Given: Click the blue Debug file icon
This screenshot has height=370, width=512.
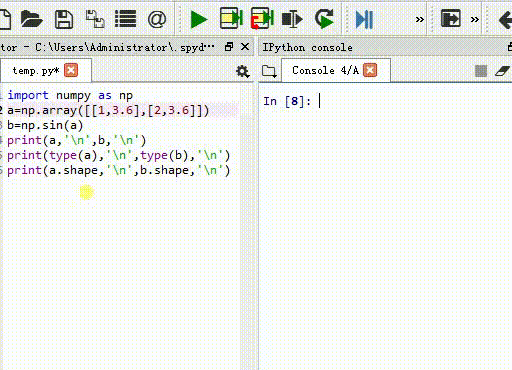Looking at the screenshot, I should [364, 19].
